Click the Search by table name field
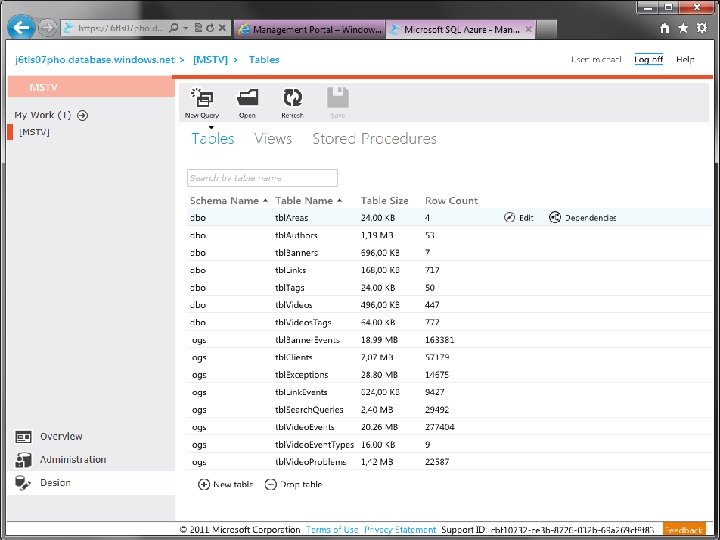This screenshot has height=540, width=720. coord(262,178)
